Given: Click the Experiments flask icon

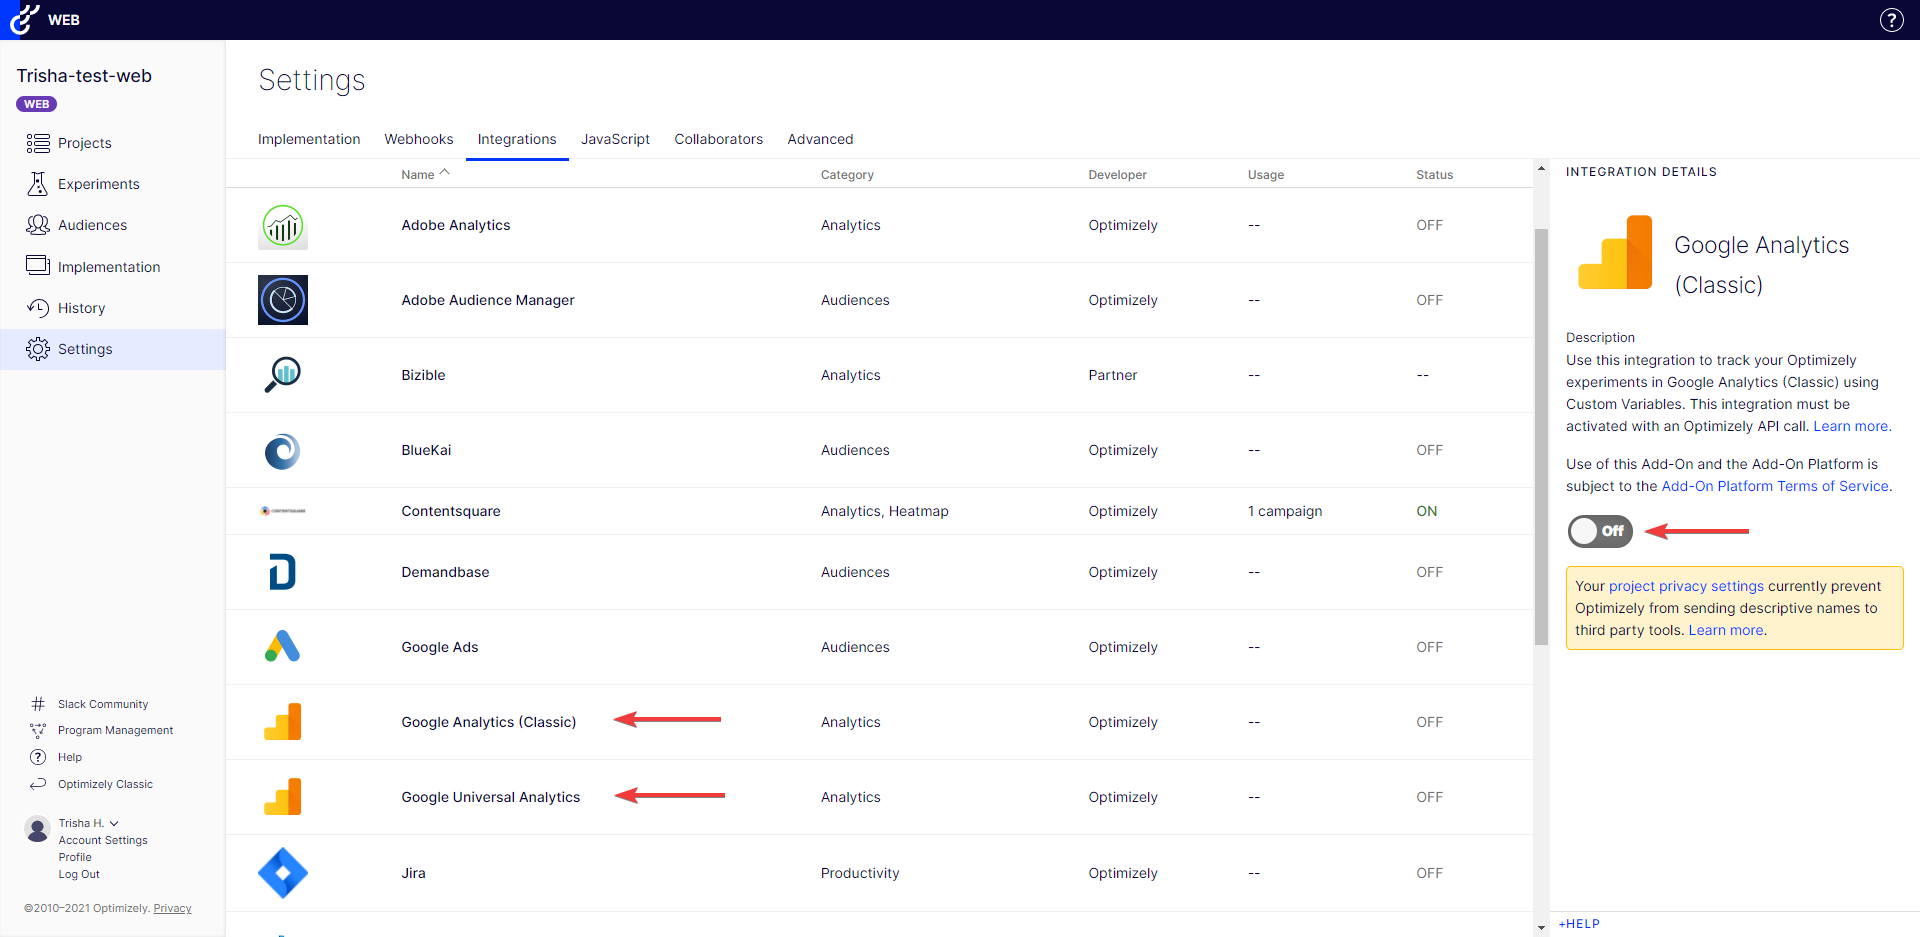Looking at the screenshot, I should tap(38, 184).
